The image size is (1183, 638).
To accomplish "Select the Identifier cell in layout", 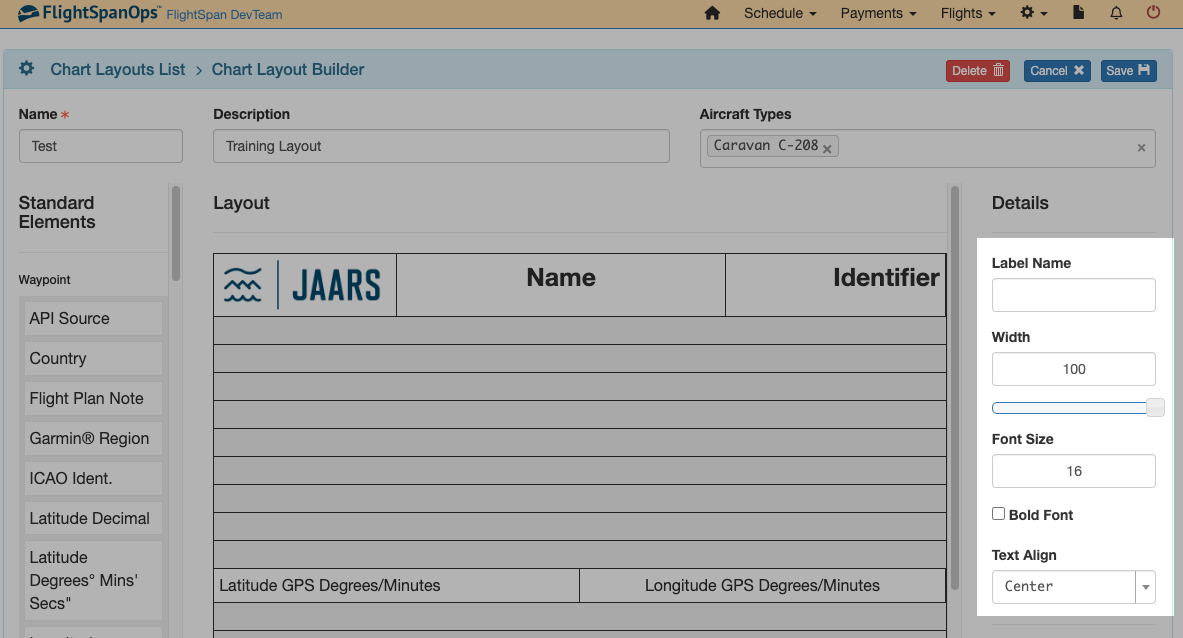I will (x=835, y=285).
